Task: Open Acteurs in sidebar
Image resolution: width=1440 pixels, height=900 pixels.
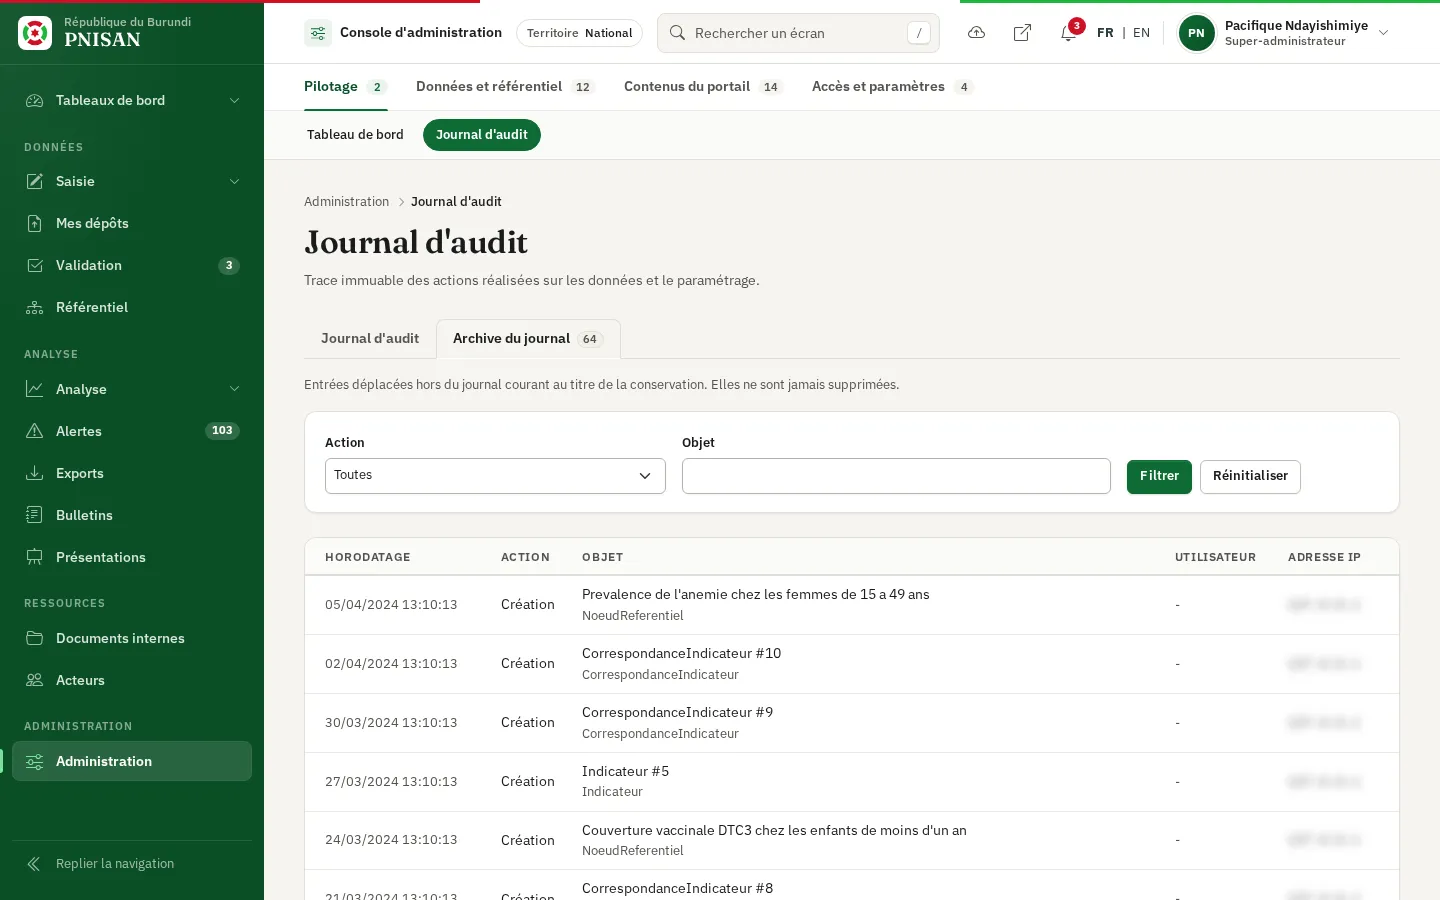Action: point(132,680)
